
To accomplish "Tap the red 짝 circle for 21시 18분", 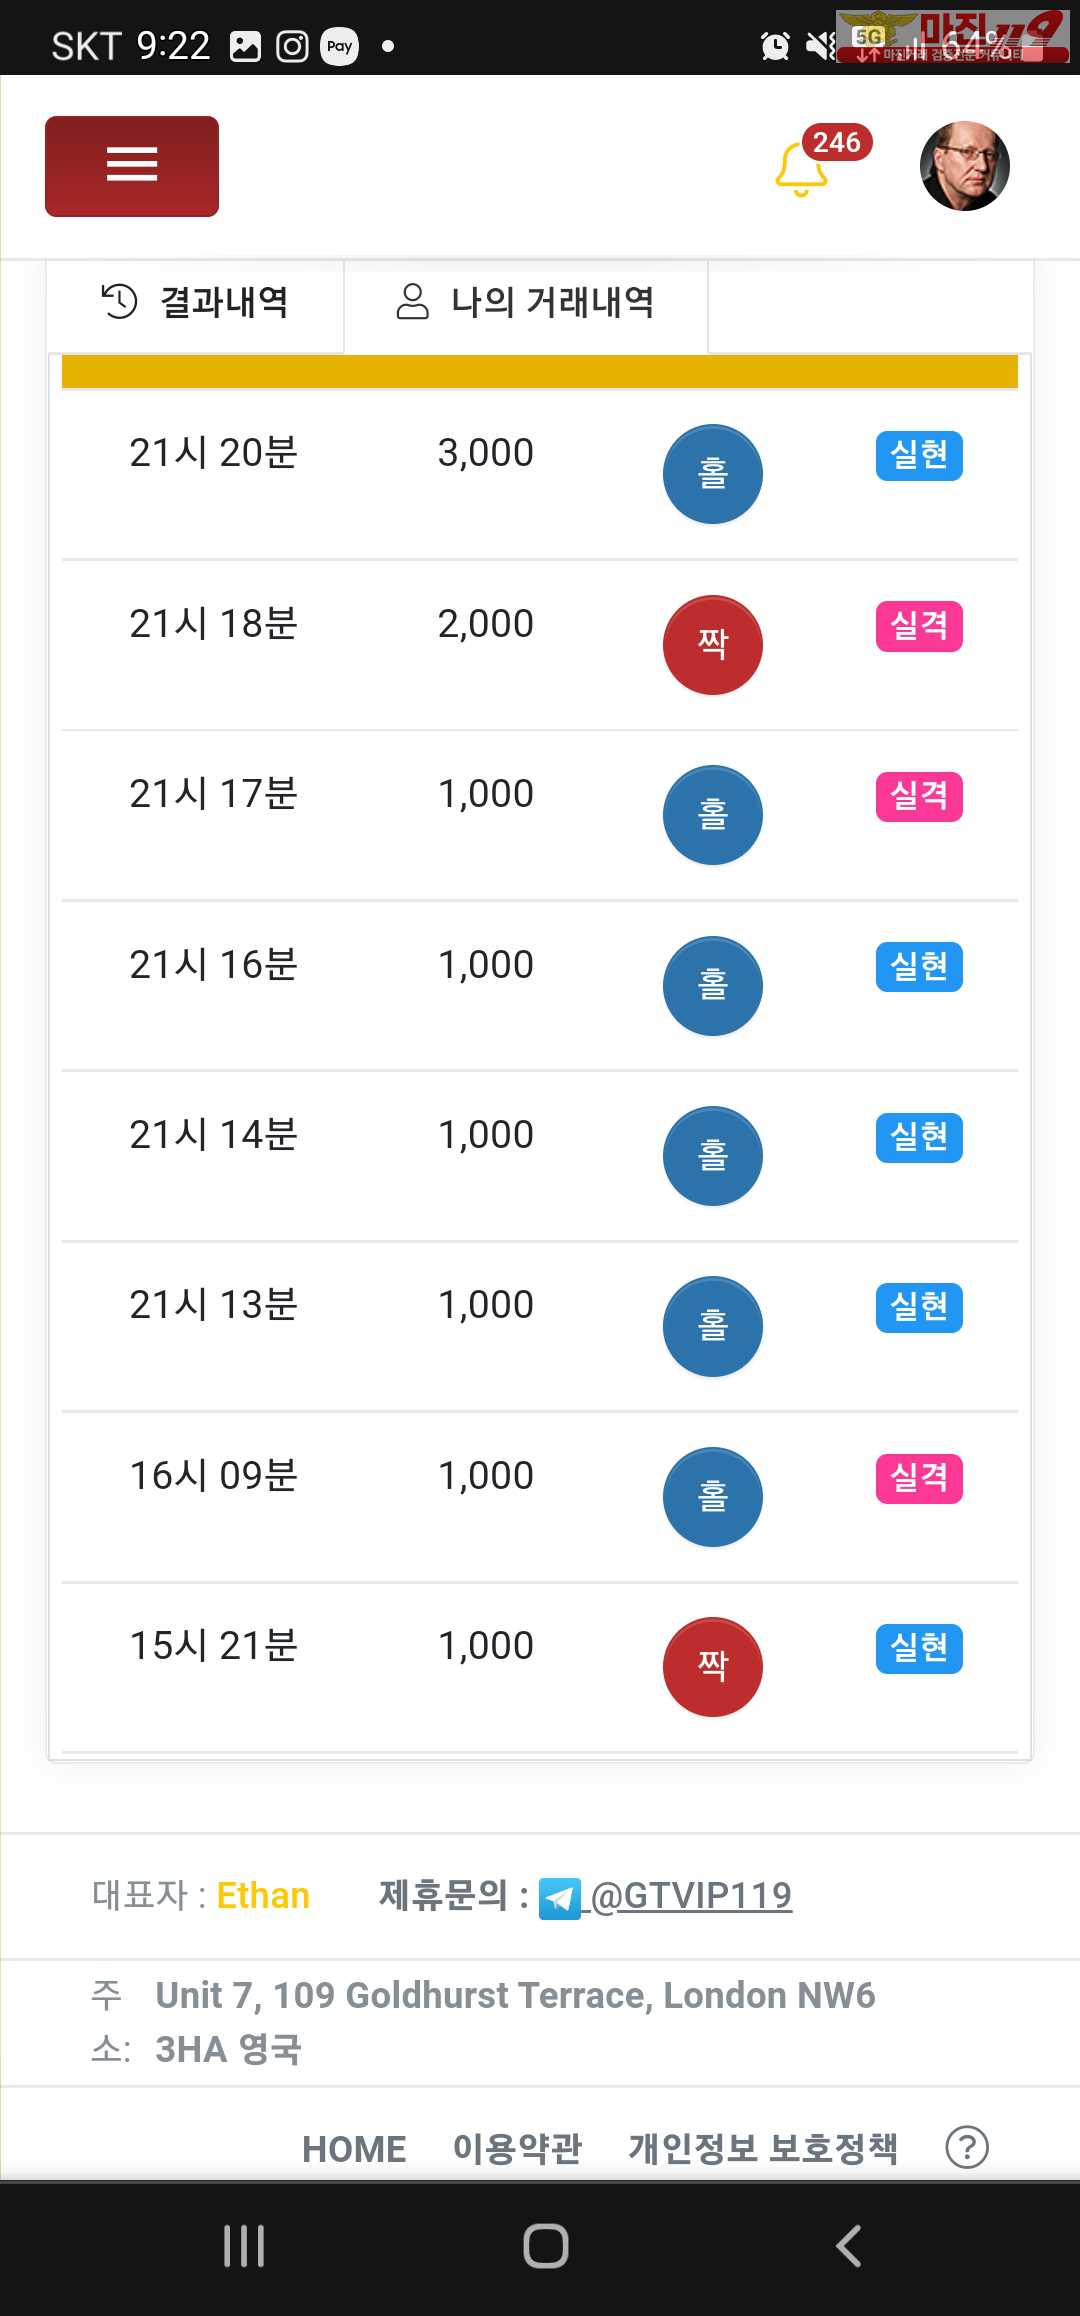I will pyautogui.click(x=712, y=645).
